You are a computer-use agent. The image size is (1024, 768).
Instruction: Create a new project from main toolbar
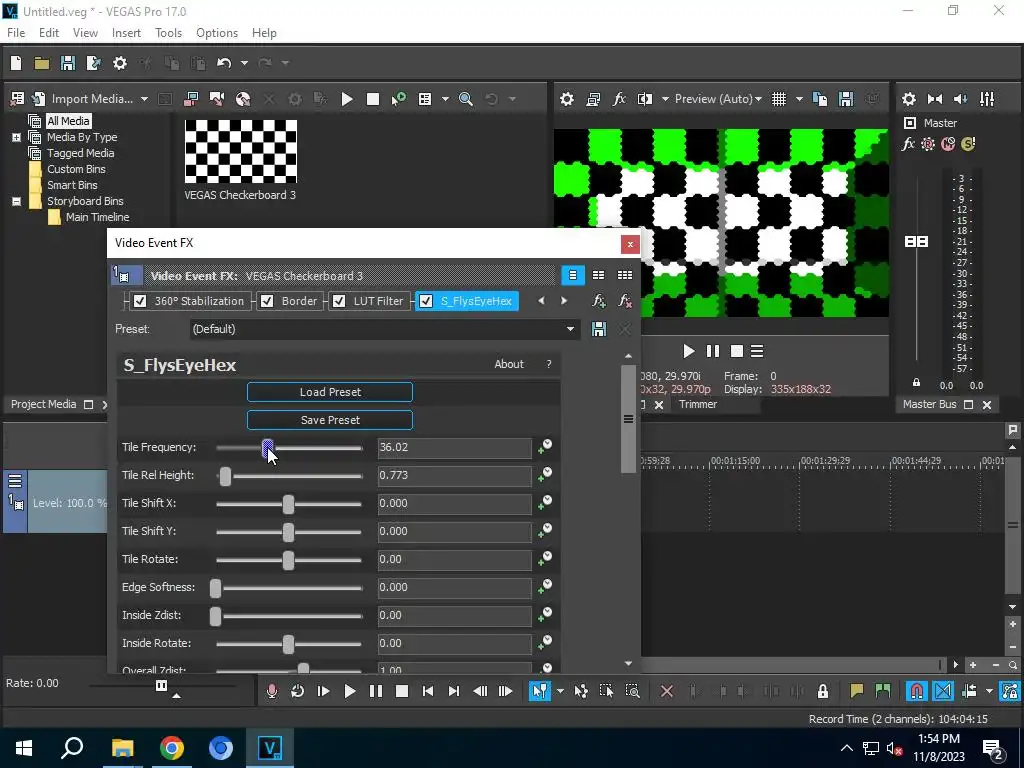(x=16, y=63)
